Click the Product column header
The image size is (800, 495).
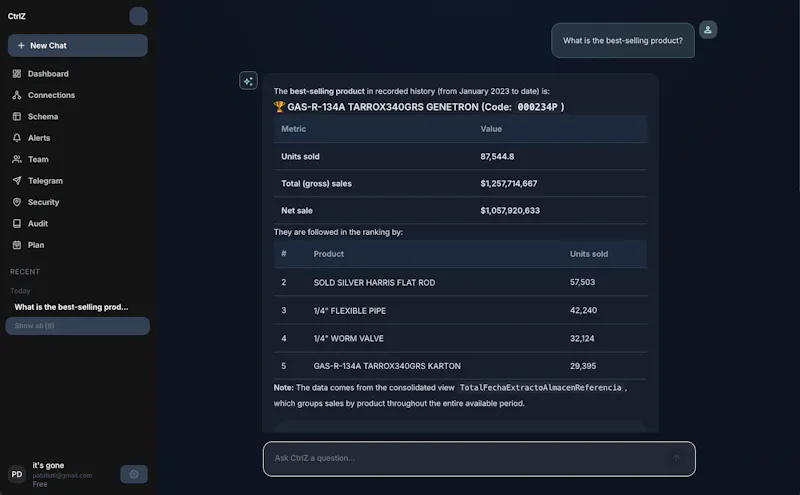329,254
